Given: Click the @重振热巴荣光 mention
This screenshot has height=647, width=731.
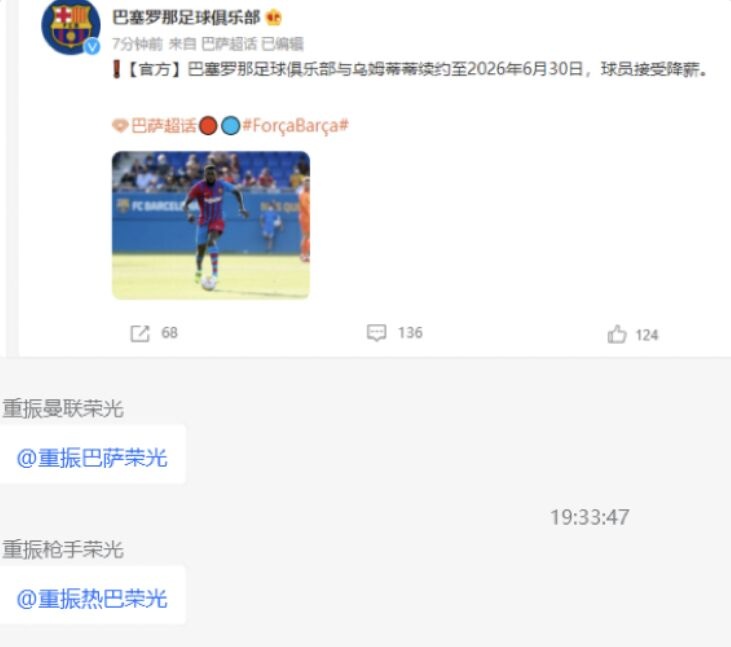Looking at the screenshot, I should tap(92, 599).
